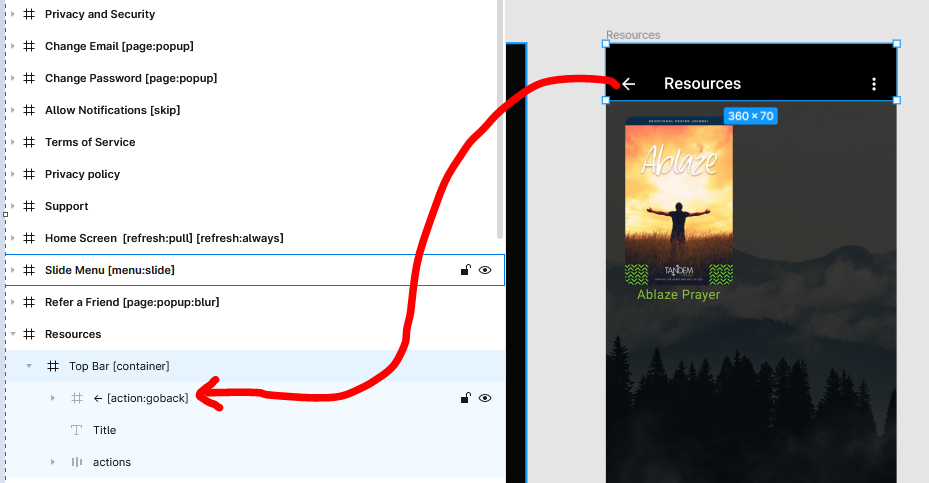Open the three-dot menu in Resources top bar
The image size is (929, 483).
click(x=874, y=84)
